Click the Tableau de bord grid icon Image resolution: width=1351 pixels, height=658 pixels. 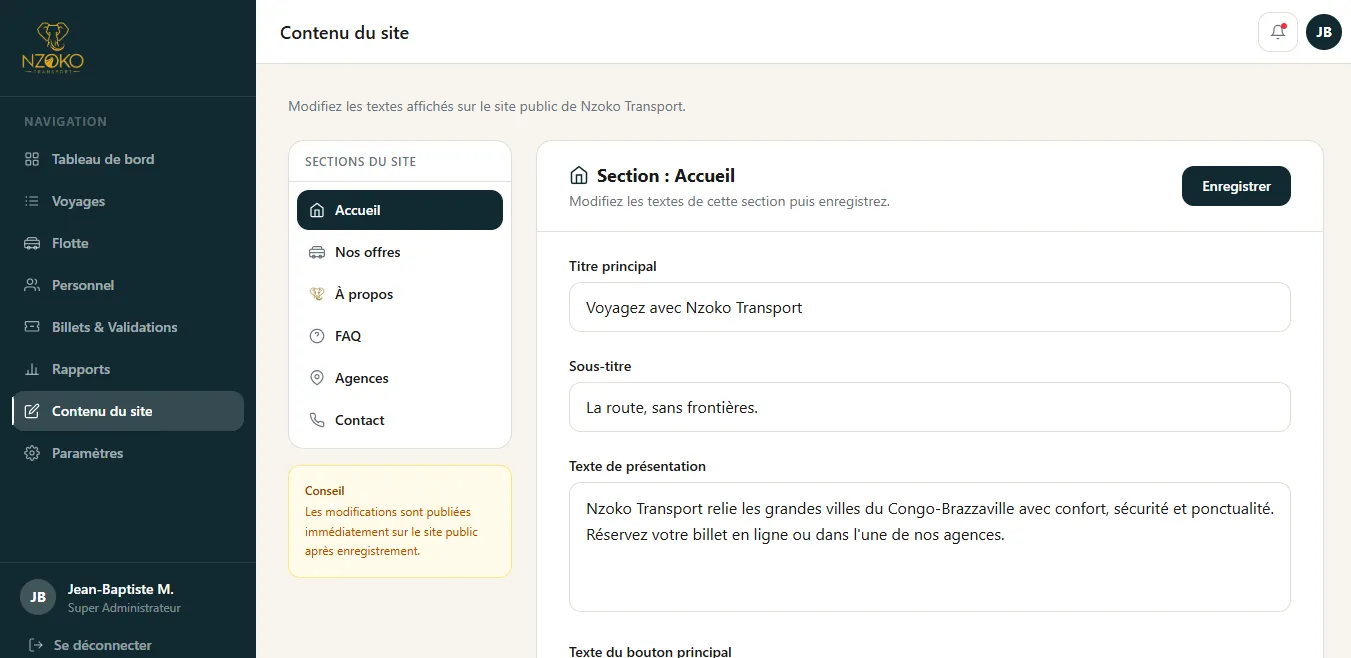click(32, 159)
